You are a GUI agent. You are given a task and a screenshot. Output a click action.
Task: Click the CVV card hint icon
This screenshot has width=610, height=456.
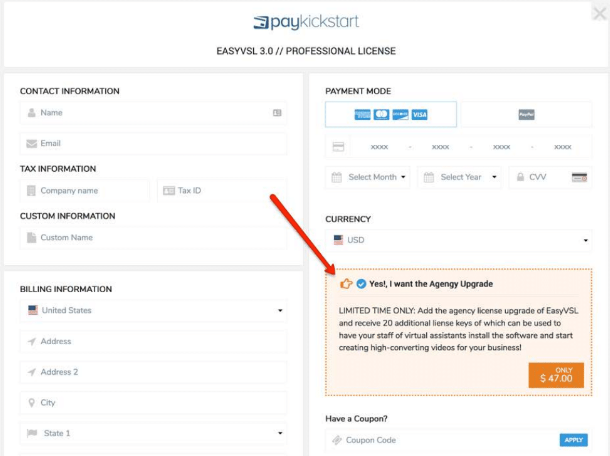pos(579,177)
